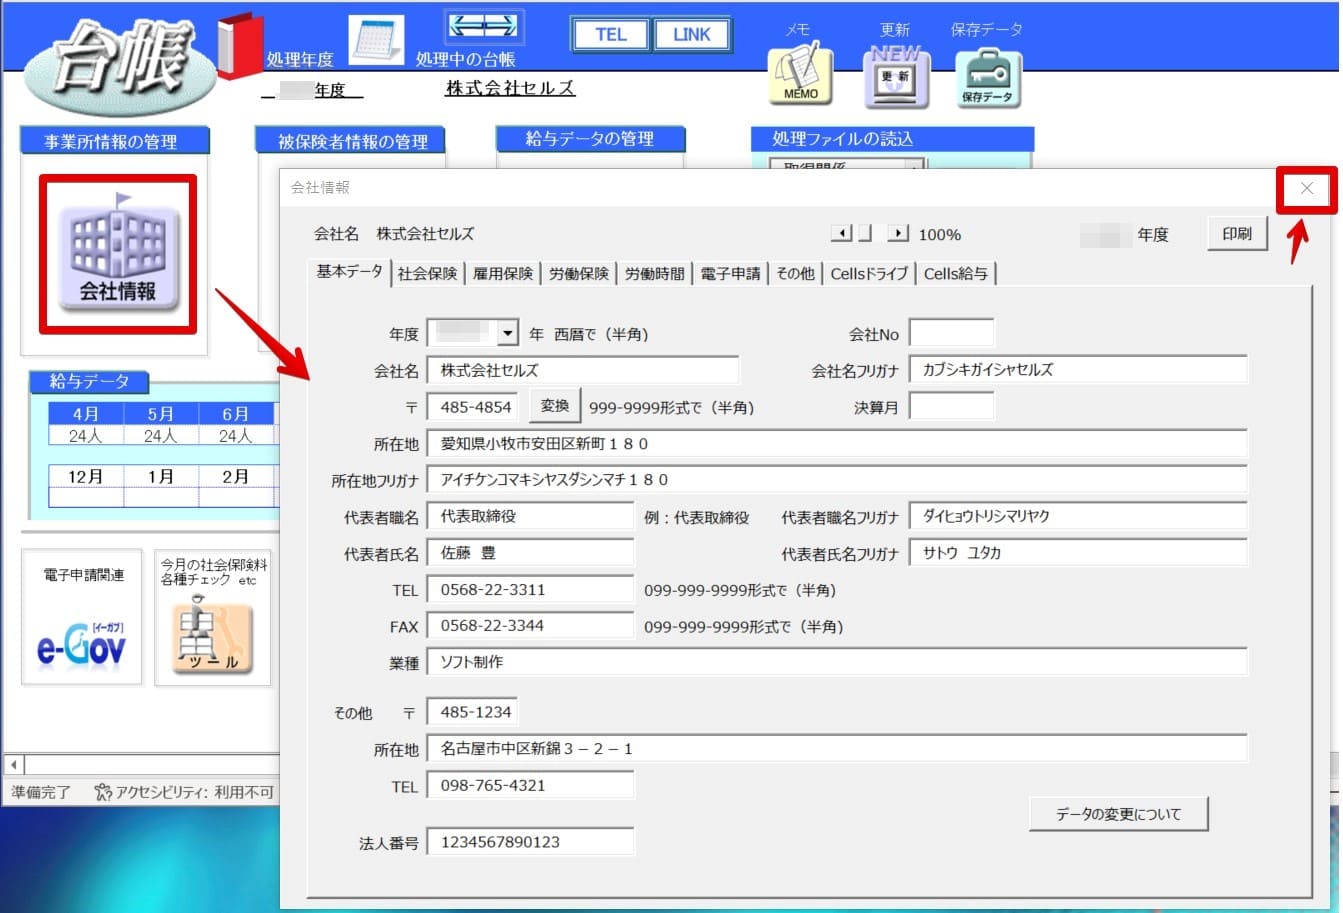
Task: Click the 印刷 print button
Action: 1237,233
